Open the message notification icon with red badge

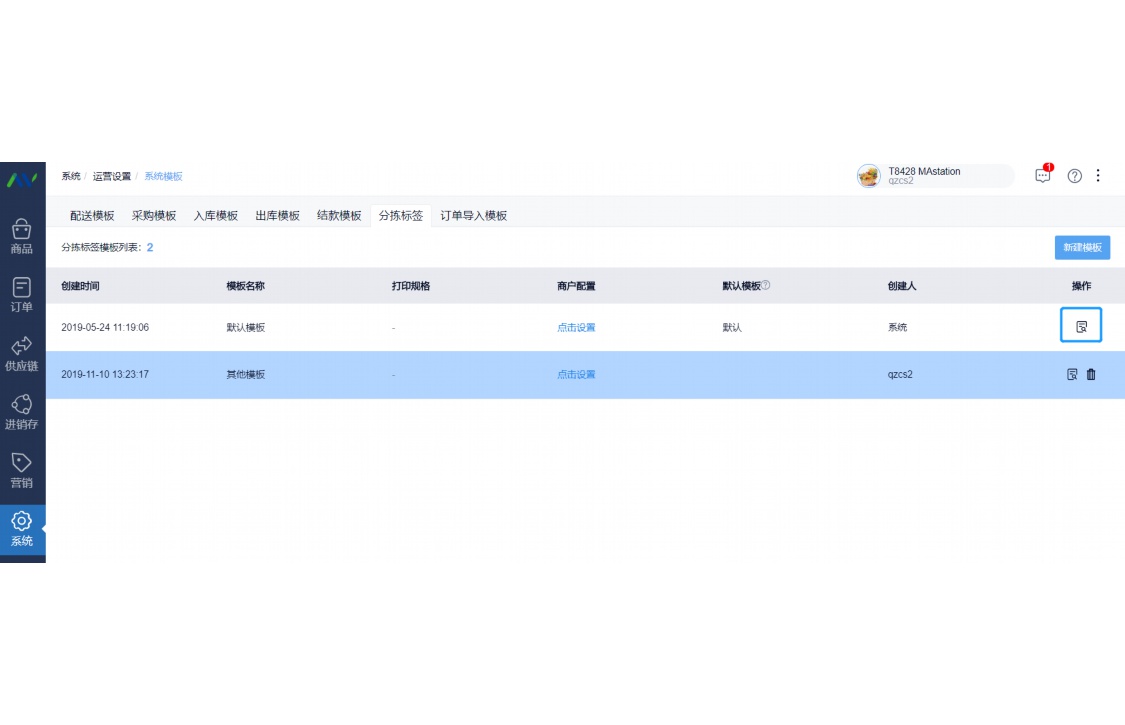[1042, 175]
